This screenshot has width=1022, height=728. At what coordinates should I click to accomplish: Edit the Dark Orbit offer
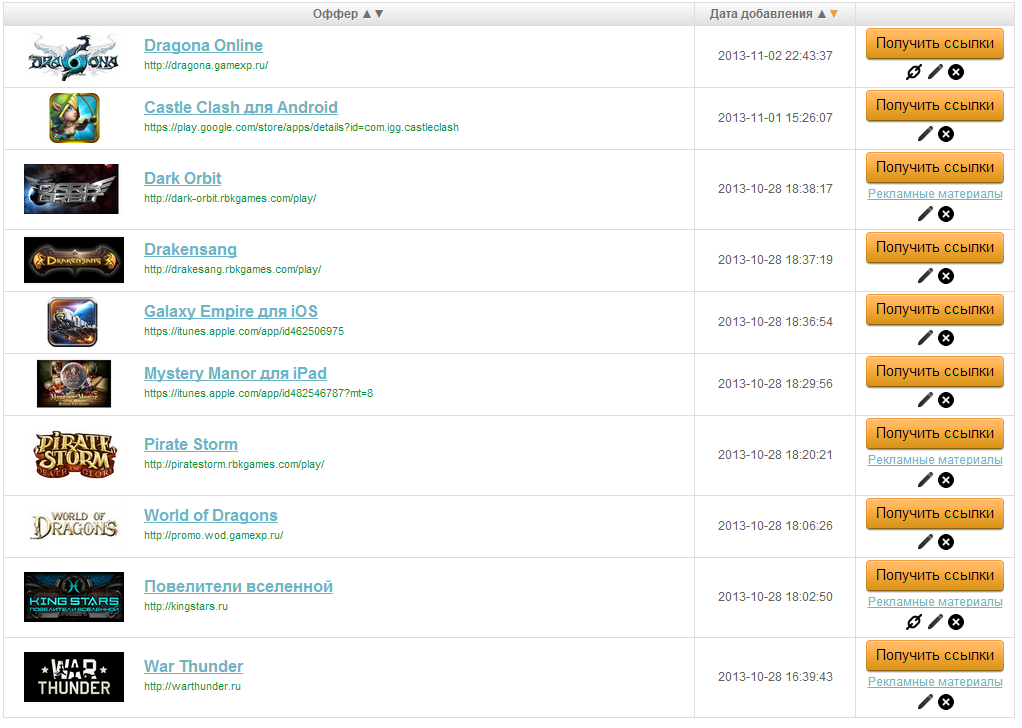click(x=925, y=214)
